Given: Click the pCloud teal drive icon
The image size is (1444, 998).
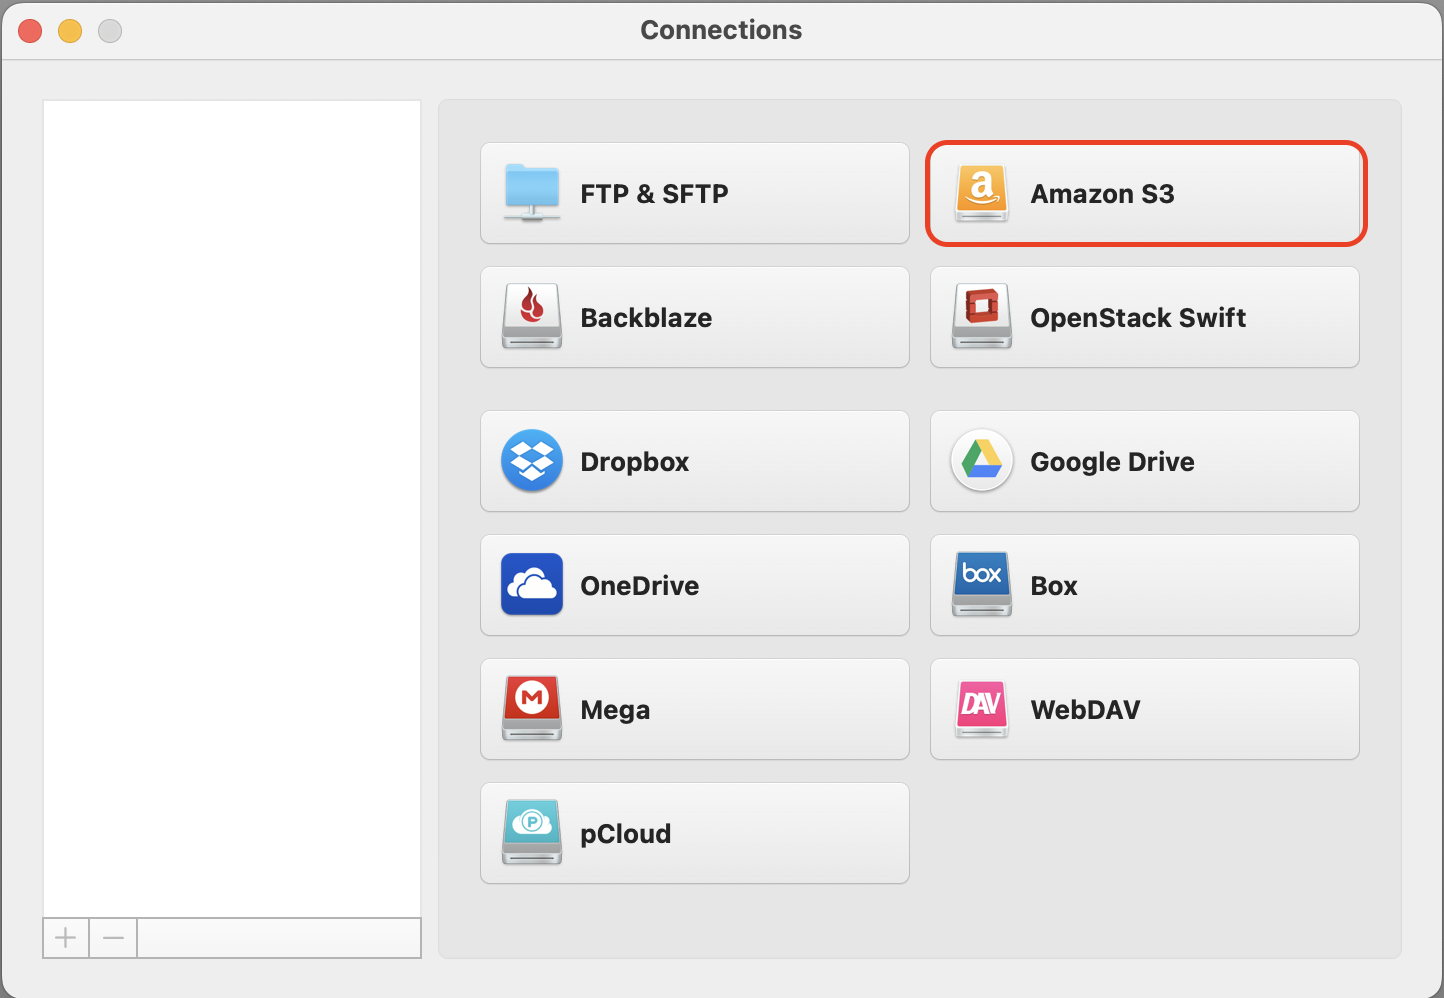Looking at the screenshot, I should click(532, 832).
